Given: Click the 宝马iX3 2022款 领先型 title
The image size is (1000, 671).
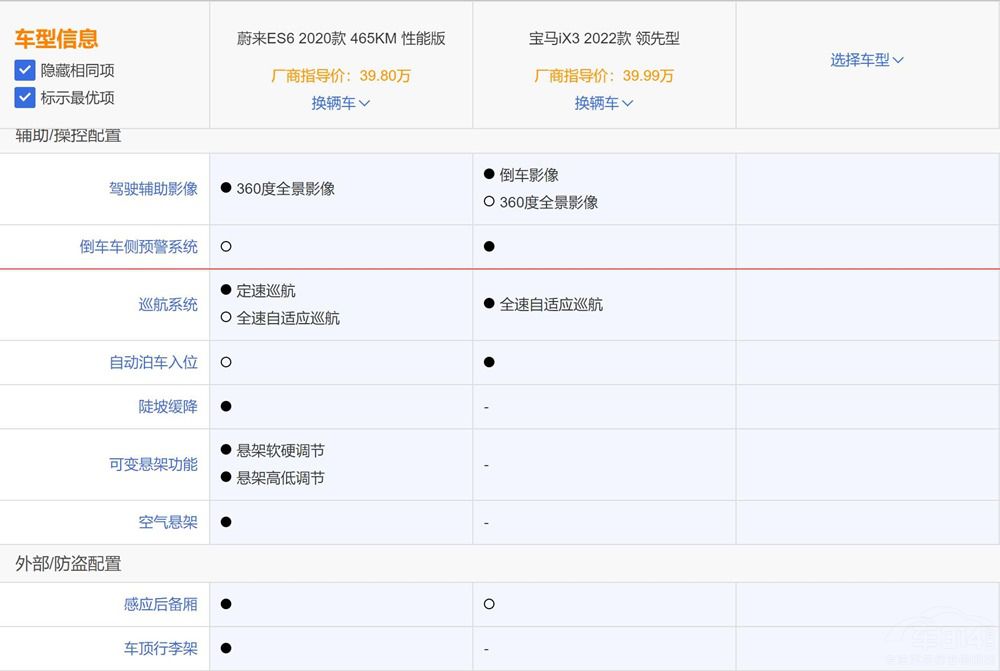Looking at the screenshot, I should pos(604,39).
